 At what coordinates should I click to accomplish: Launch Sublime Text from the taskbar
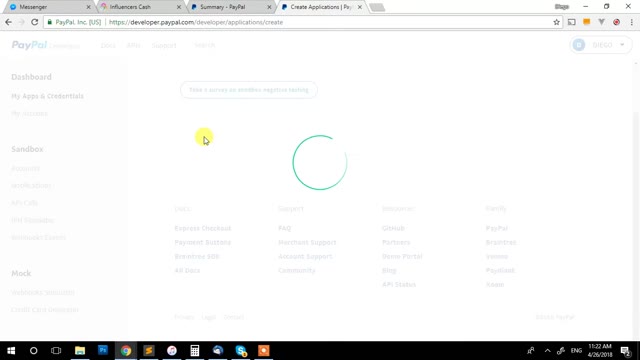click(x=149, y=351)
